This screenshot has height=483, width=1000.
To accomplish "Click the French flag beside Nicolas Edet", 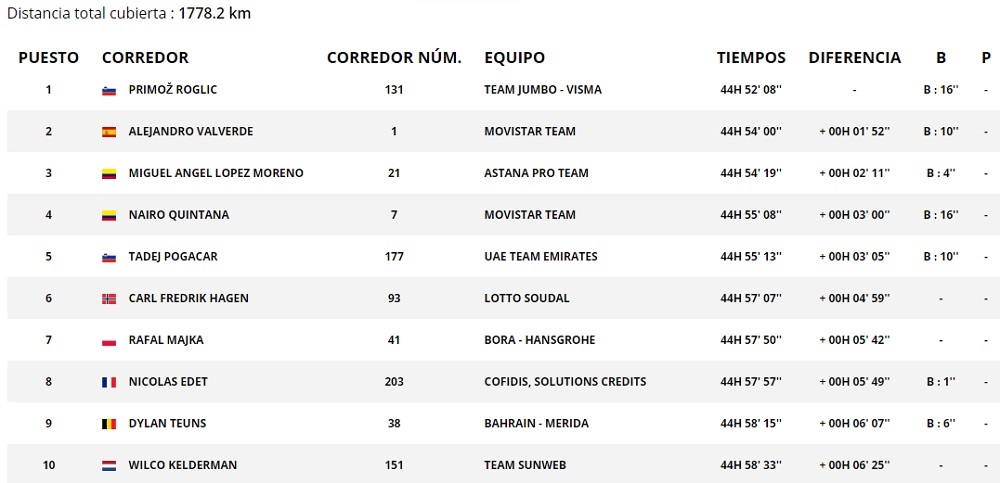I will [x=109, y=382].
